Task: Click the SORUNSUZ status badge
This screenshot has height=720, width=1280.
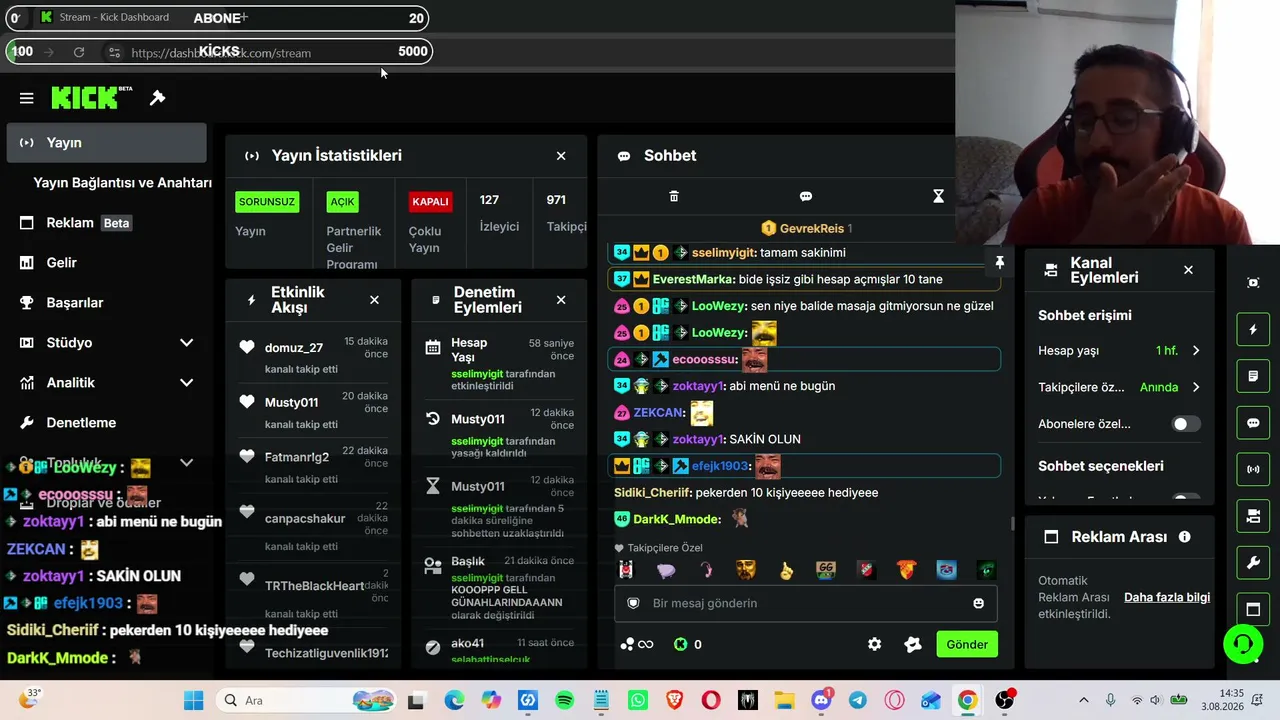Action: pos(267,202)
